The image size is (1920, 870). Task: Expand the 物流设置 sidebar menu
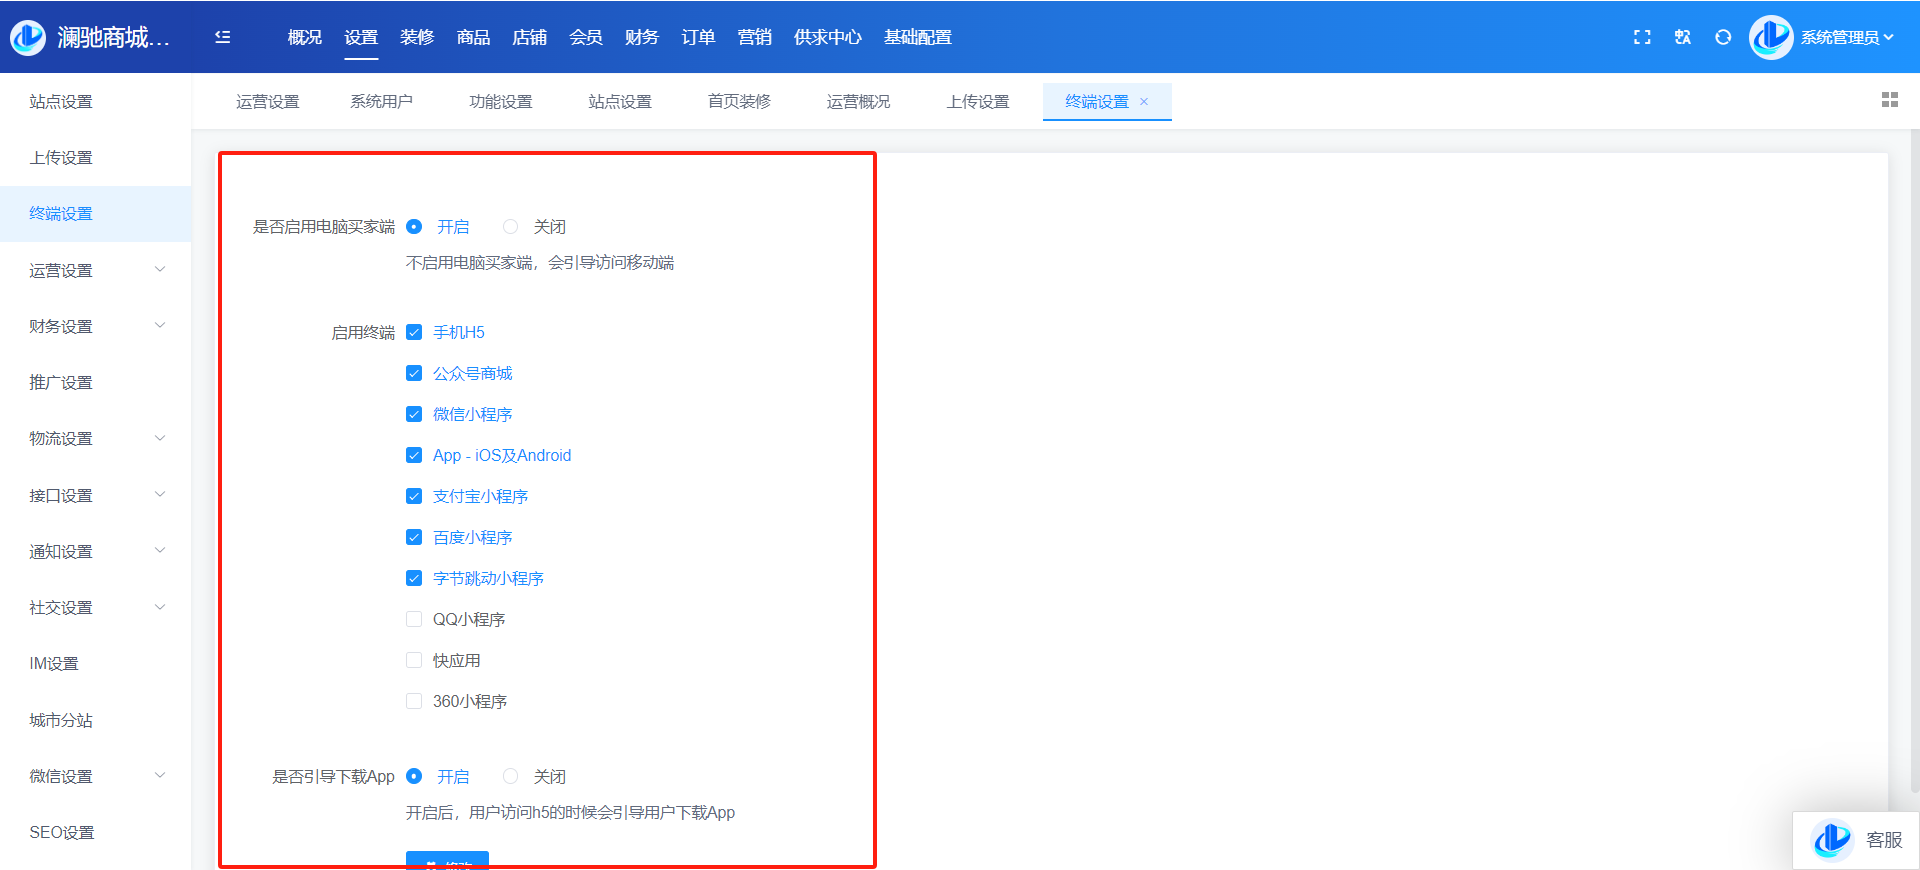(95, 438)
